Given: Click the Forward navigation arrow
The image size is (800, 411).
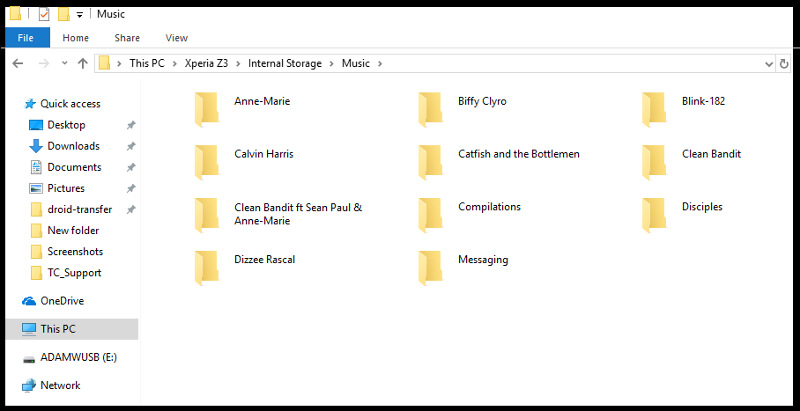Looking at the screenshot, I should (44, 63).
